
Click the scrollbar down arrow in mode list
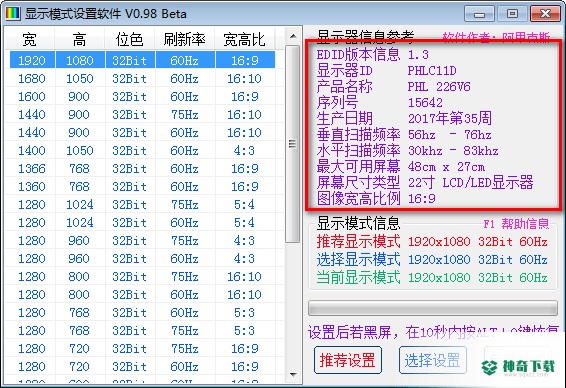tap(293, 375)
